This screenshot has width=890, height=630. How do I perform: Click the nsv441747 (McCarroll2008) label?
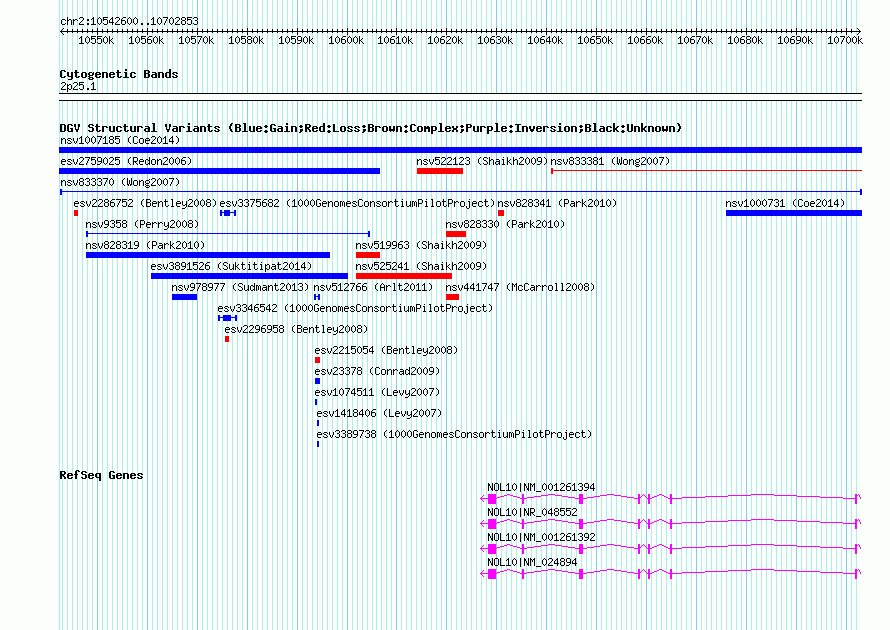click(520, 287)
